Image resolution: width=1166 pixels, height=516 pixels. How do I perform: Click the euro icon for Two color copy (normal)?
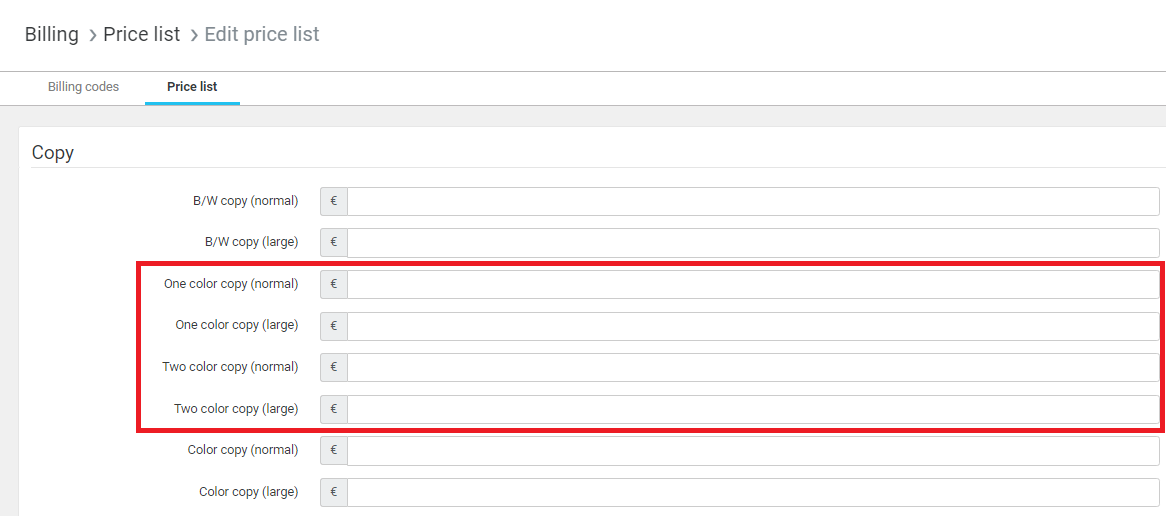(x=334, y=367)
